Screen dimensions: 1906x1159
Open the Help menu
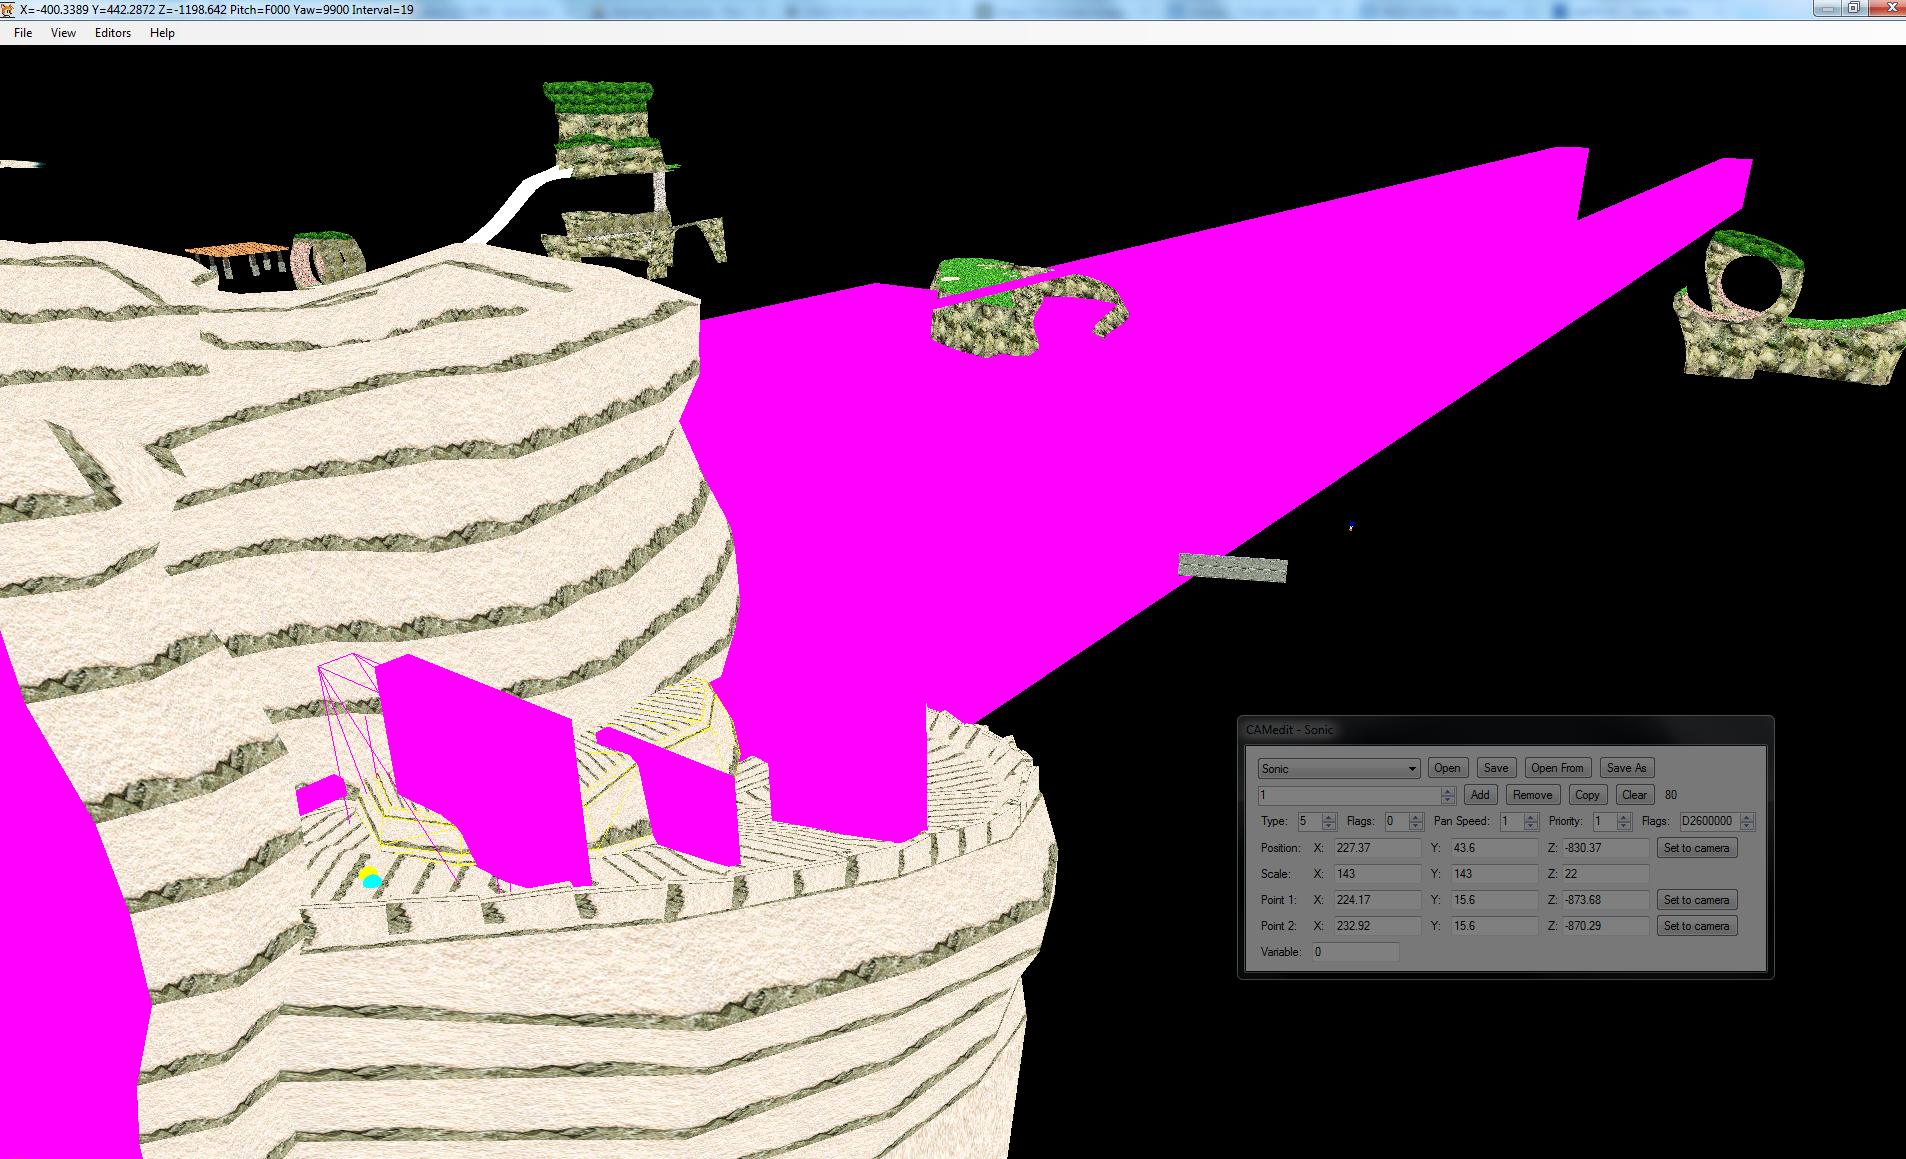click(162, 33)
